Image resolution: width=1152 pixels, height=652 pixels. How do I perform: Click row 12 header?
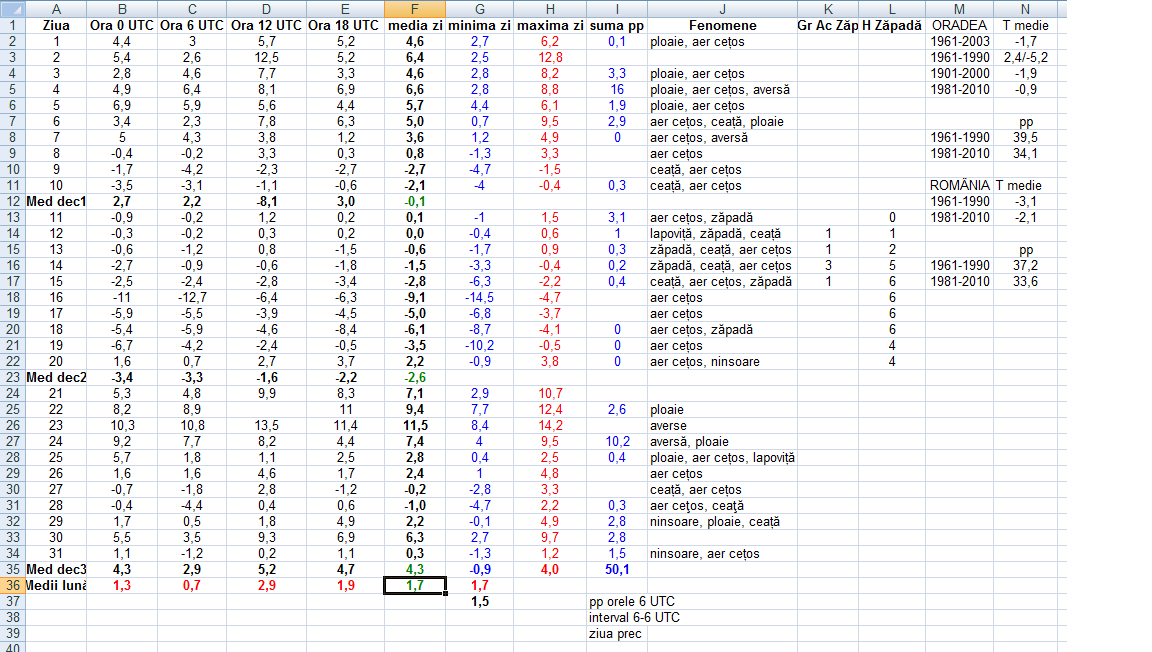tap(12, 201)
